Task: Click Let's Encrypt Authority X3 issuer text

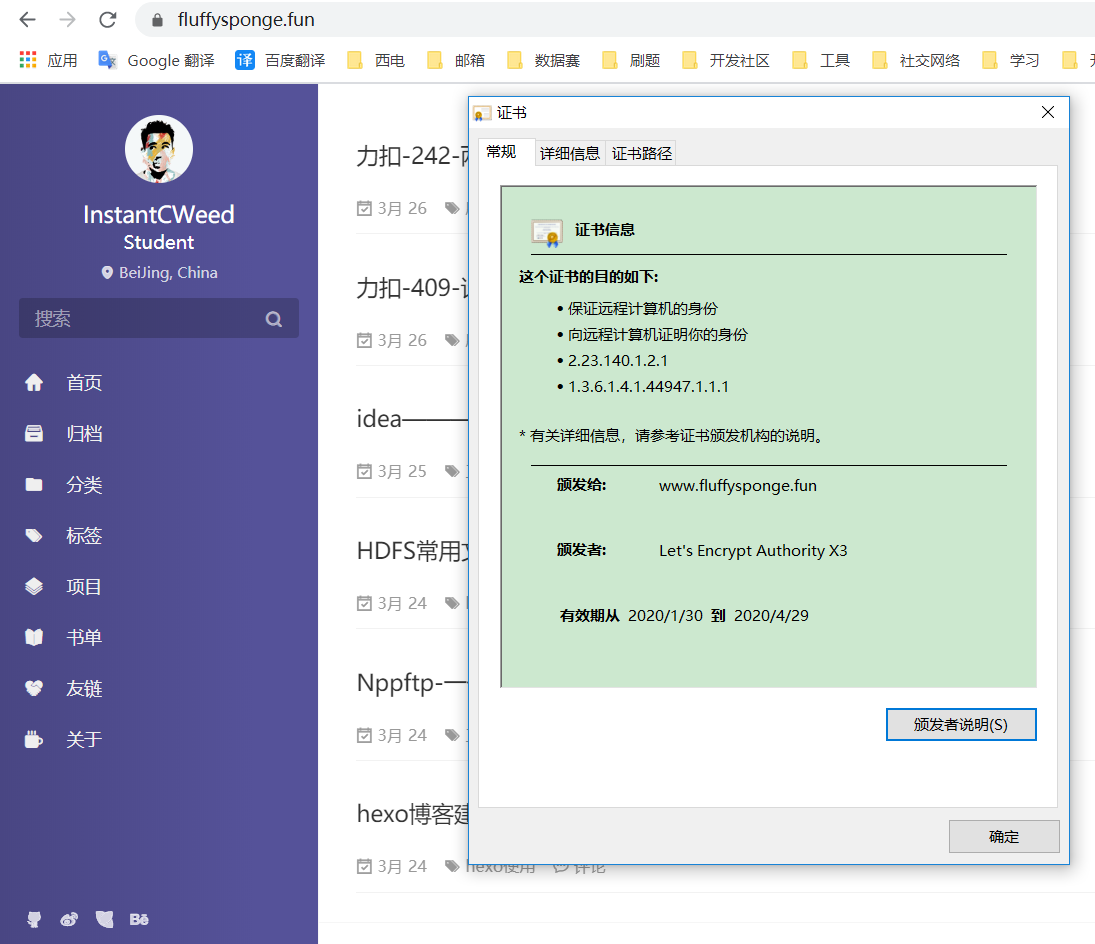Action: [x=753, y=550]
